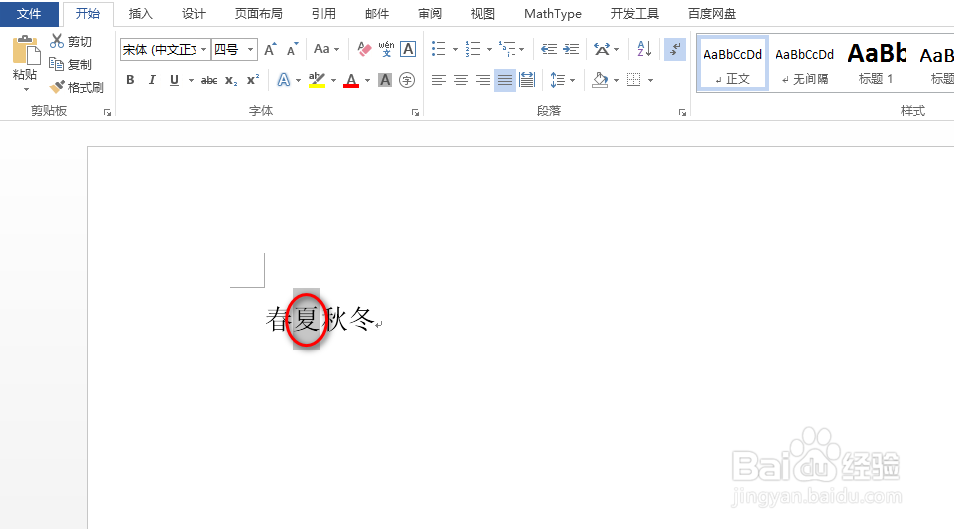Apply paragraph shading with the paint bucket

[x=600, y=80]
